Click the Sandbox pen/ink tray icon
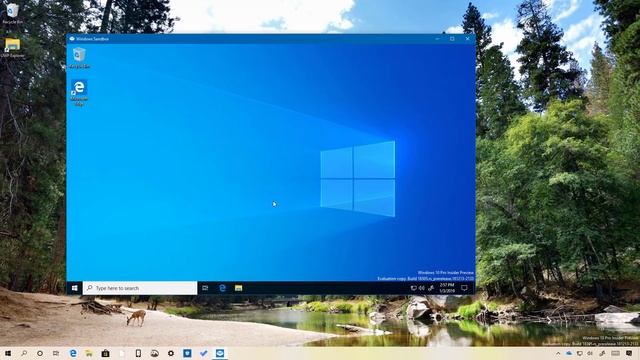 click(431, 288)
